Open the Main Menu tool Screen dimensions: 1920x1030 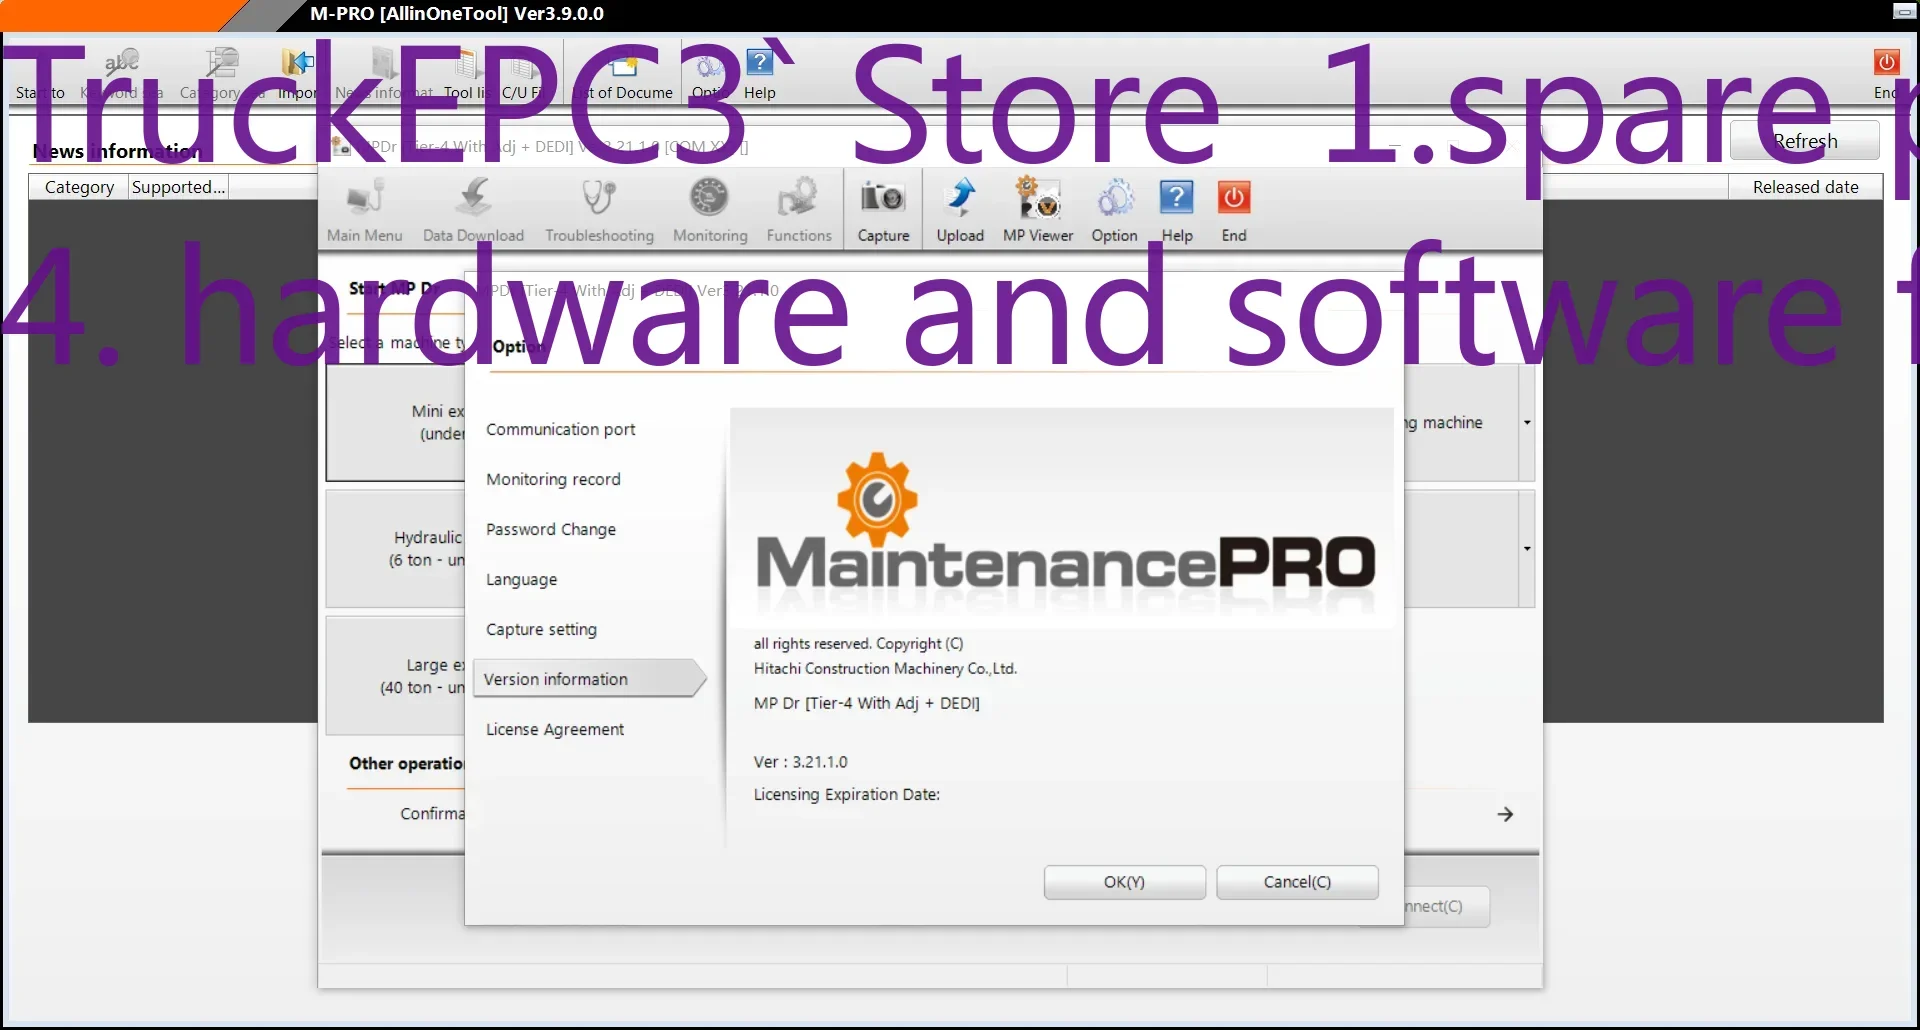point(364,207)
